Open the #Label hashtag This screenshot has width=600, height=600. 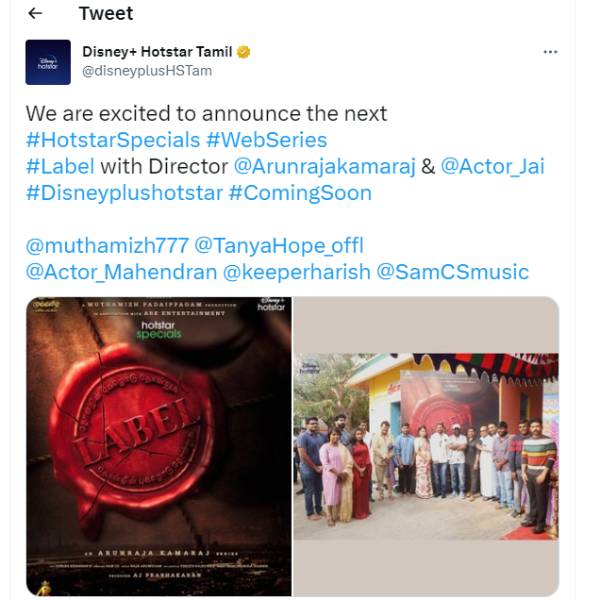pos(60,166)
